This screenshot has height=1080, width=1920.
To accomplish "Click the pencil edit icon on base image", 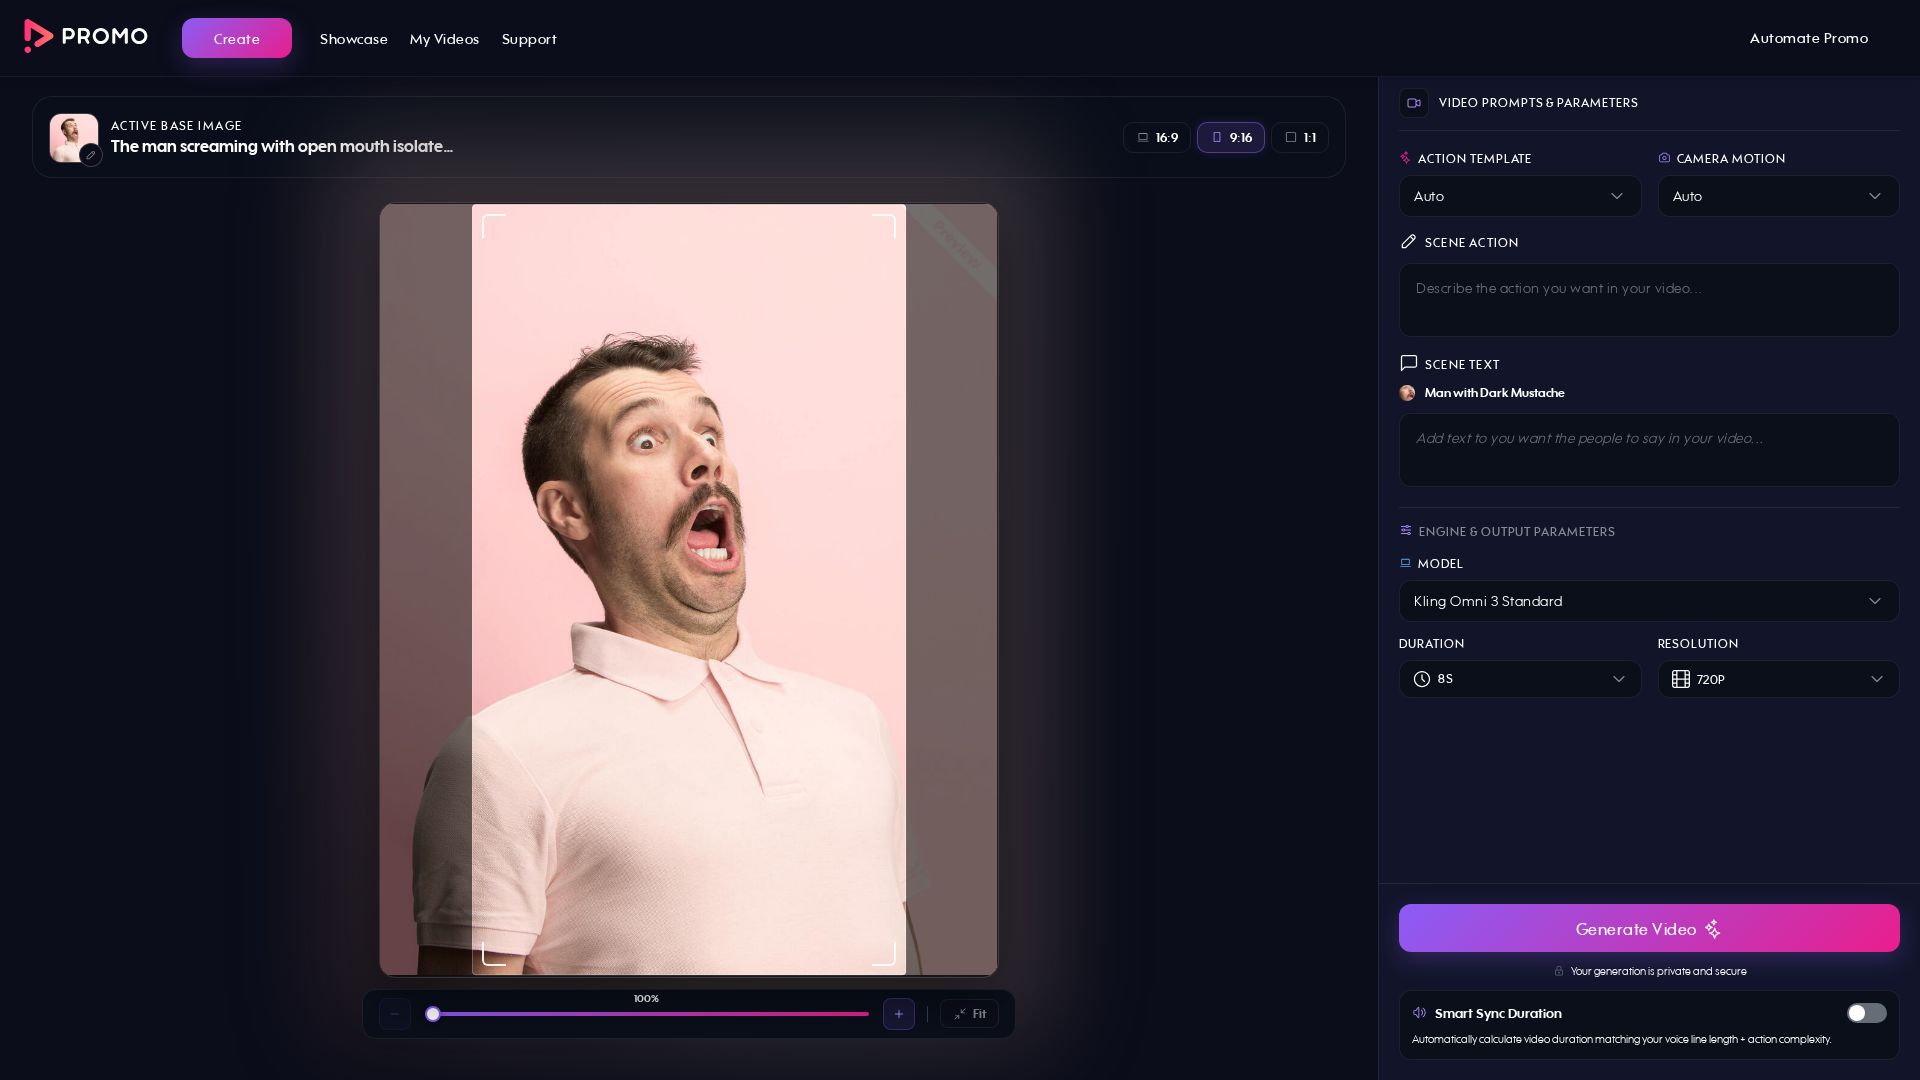I will (91, 155).
